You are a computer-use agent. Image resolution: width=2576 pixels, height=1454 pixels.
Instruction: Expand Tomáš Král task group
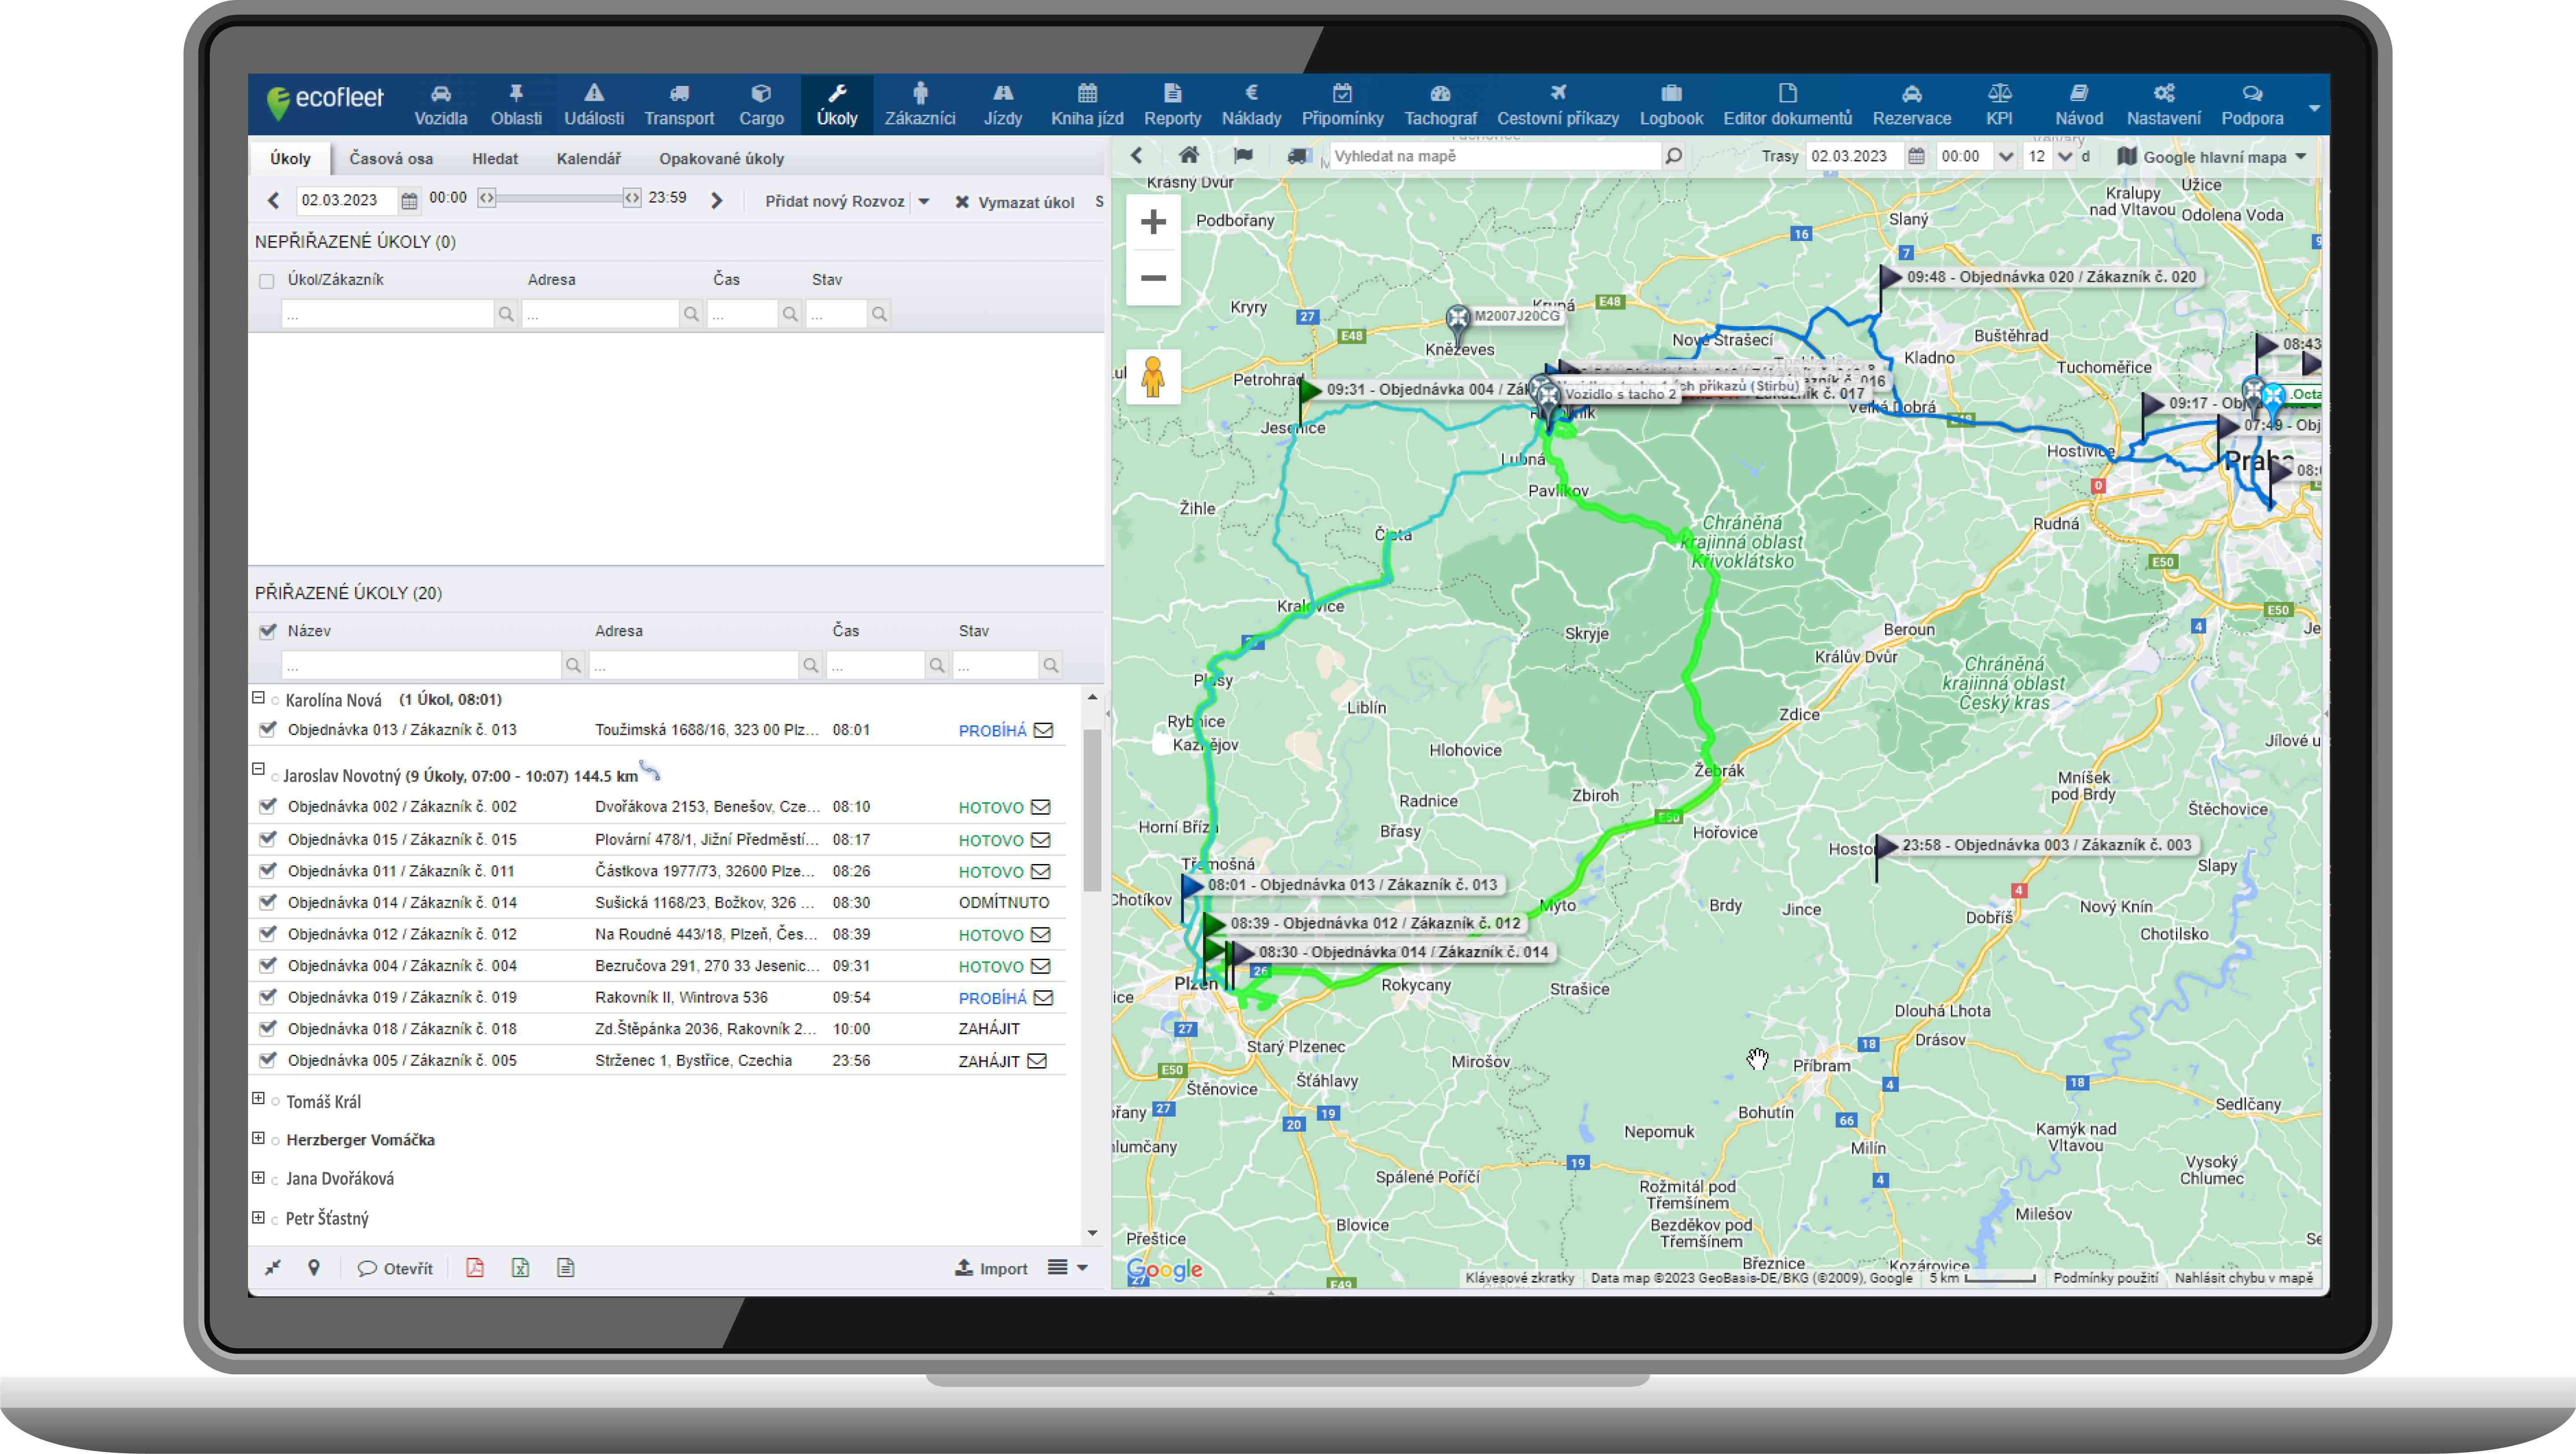[x=258, y=1099]
